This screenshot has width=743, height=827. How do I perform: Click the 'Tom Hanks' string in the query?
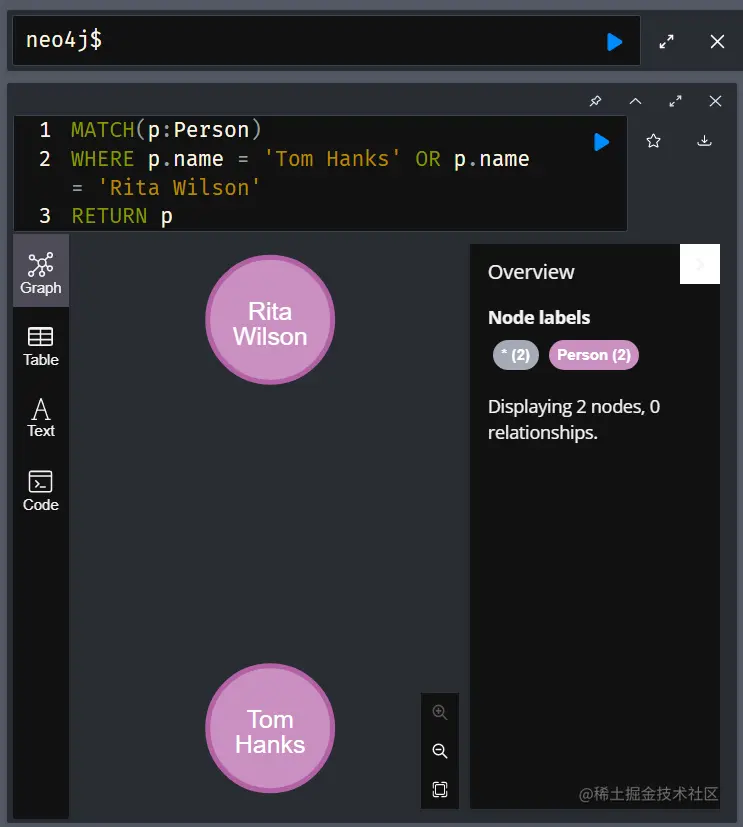tap(332, 159)
